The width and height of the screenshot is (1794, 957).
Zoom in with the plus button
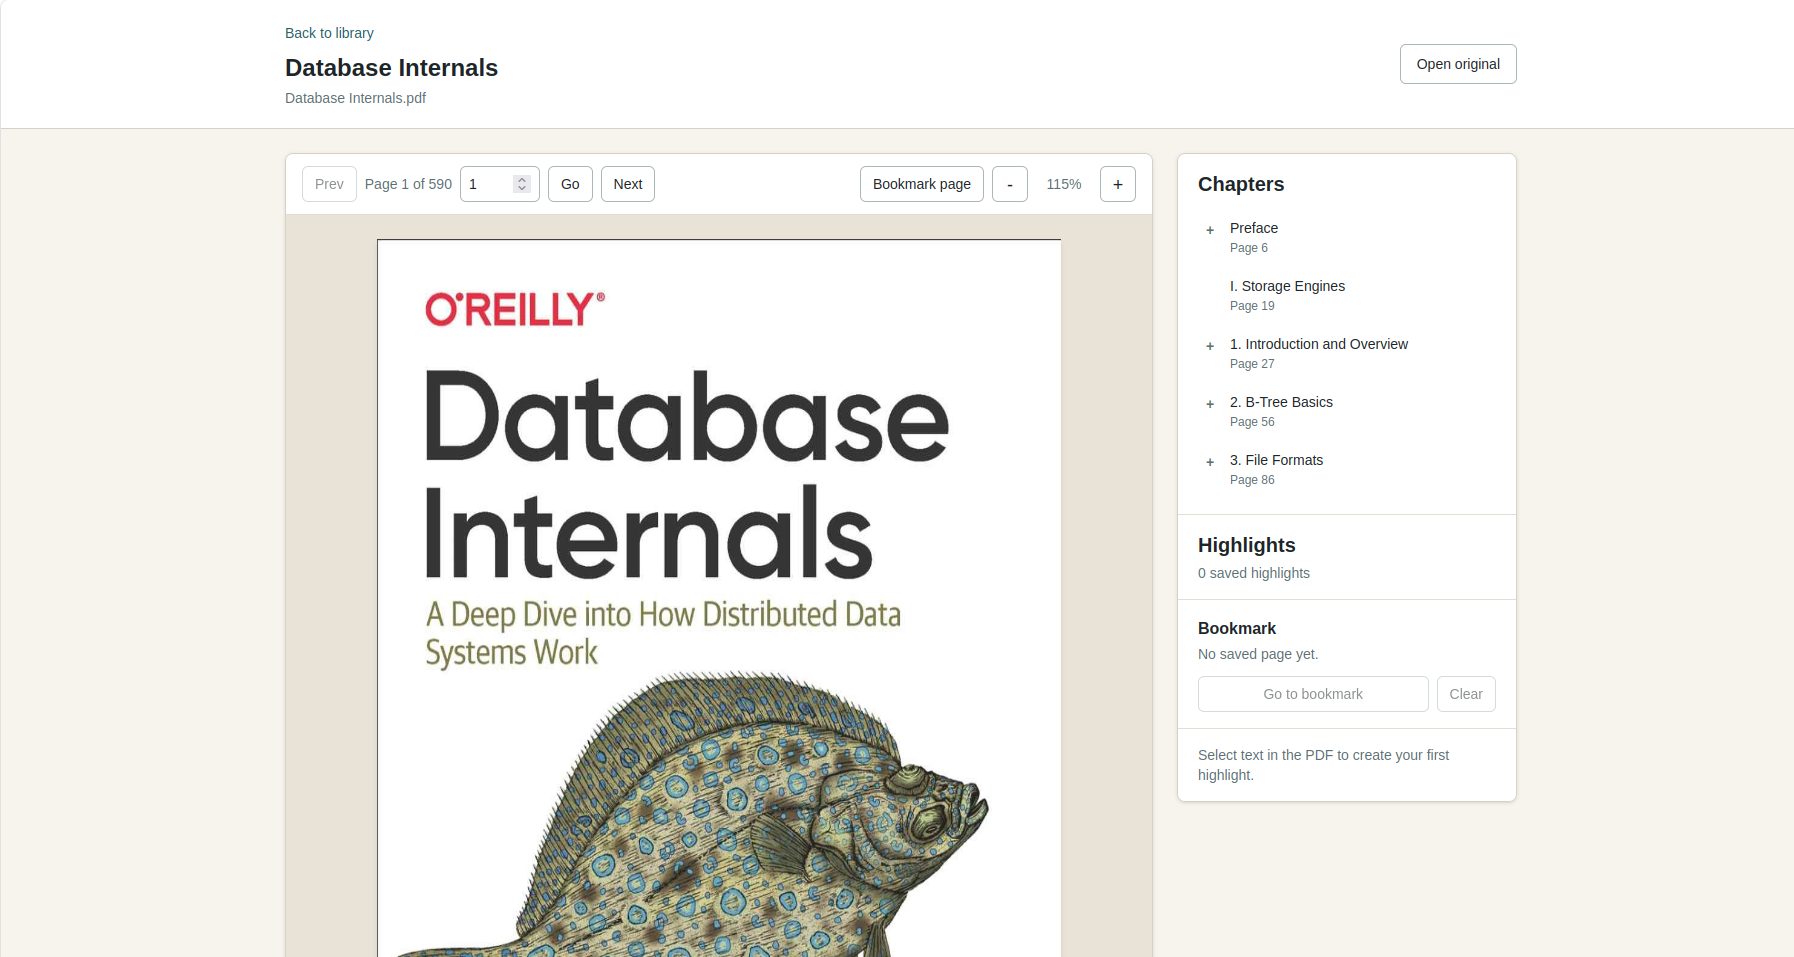(x=1118, y=184)
